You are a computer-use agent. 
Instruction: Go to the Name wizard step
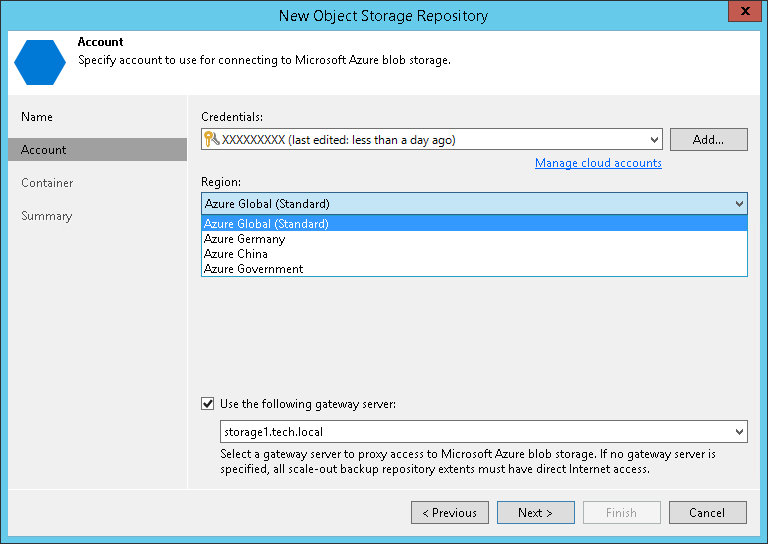pos(37,117)
